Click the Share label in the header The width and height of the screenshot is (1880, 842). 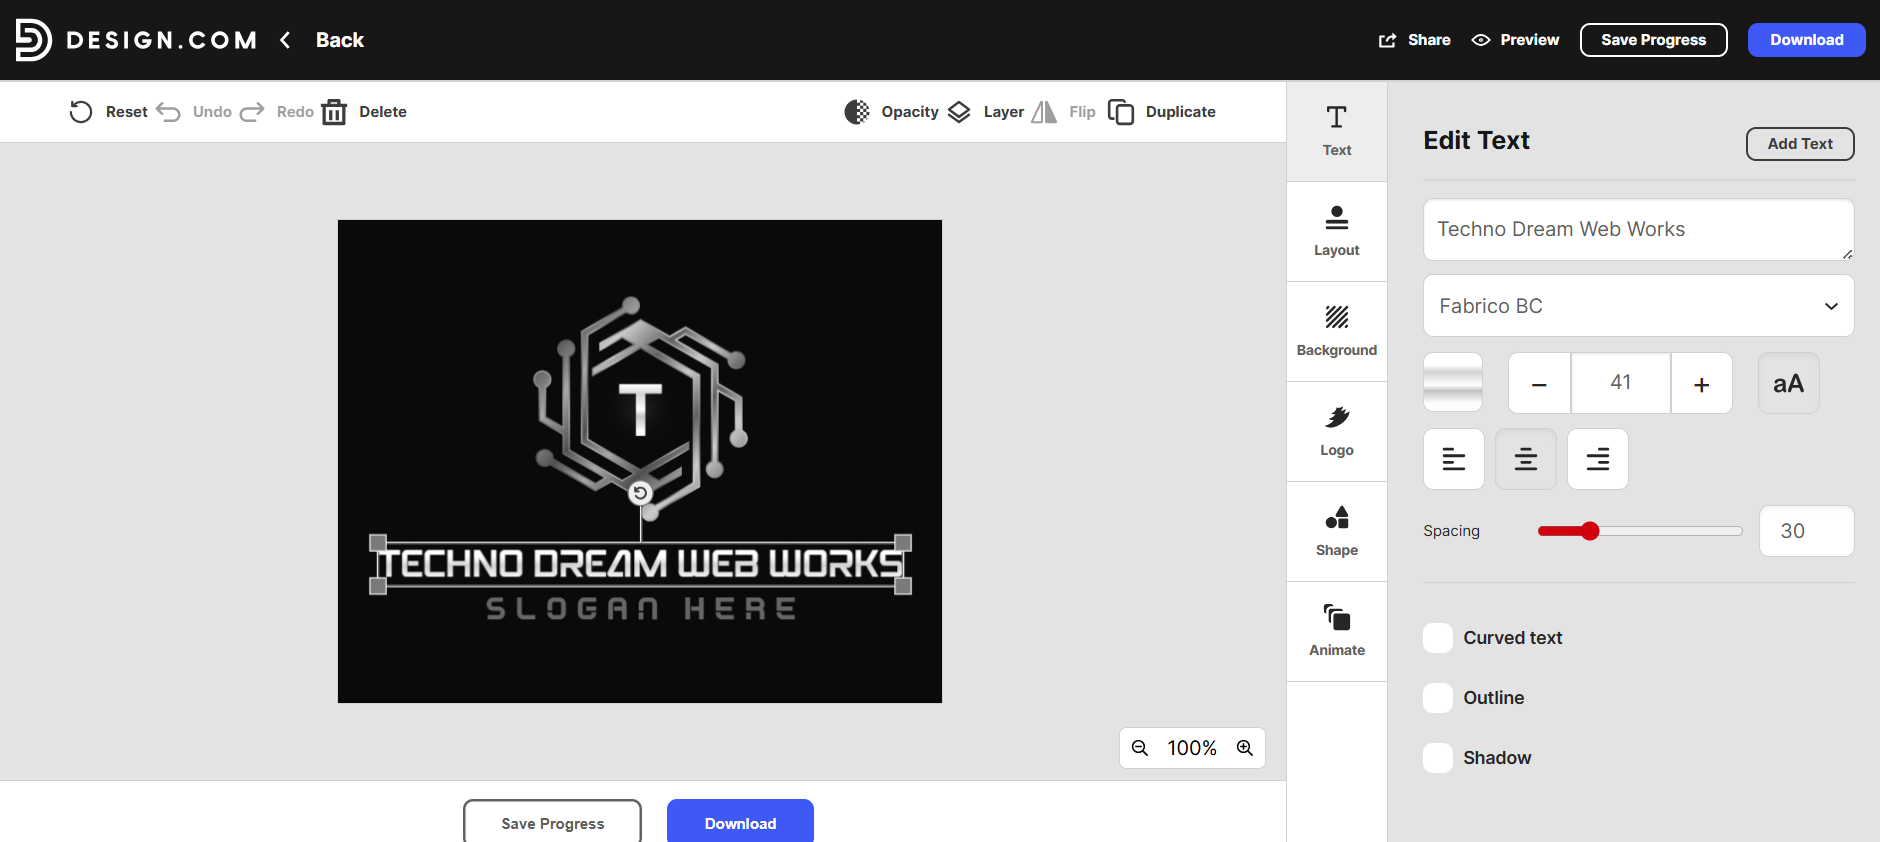(x=1429, y=40)
